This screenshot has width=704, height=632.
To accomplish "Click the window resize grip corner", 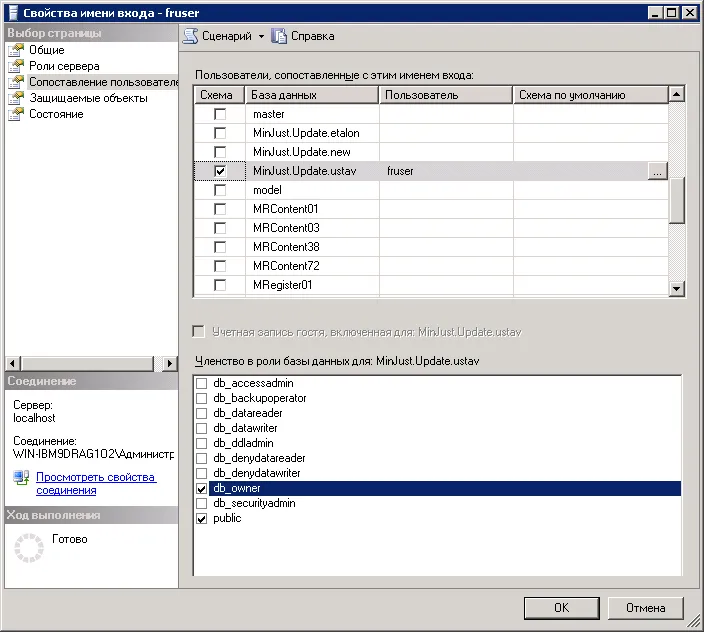I will (x=694, y=621).
